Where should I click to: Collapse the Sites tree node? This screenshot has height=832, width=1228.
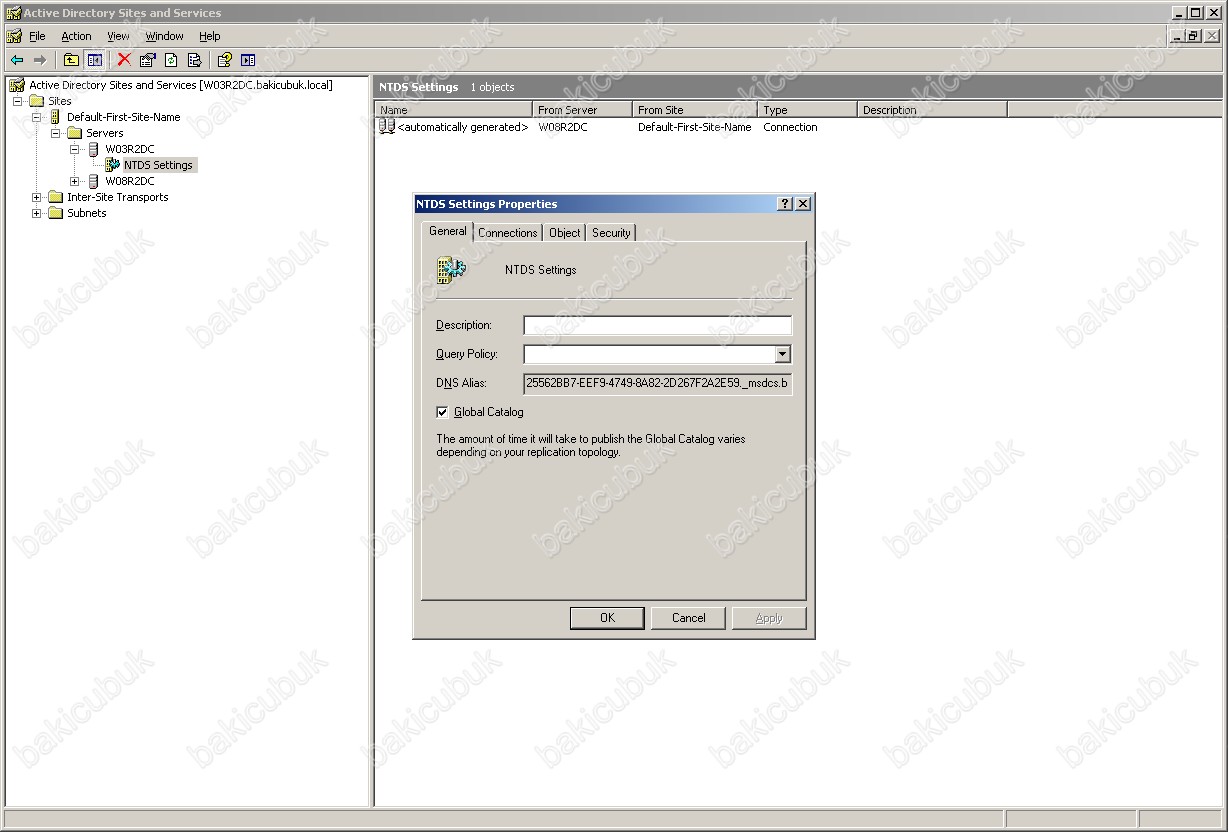[18, 101]
